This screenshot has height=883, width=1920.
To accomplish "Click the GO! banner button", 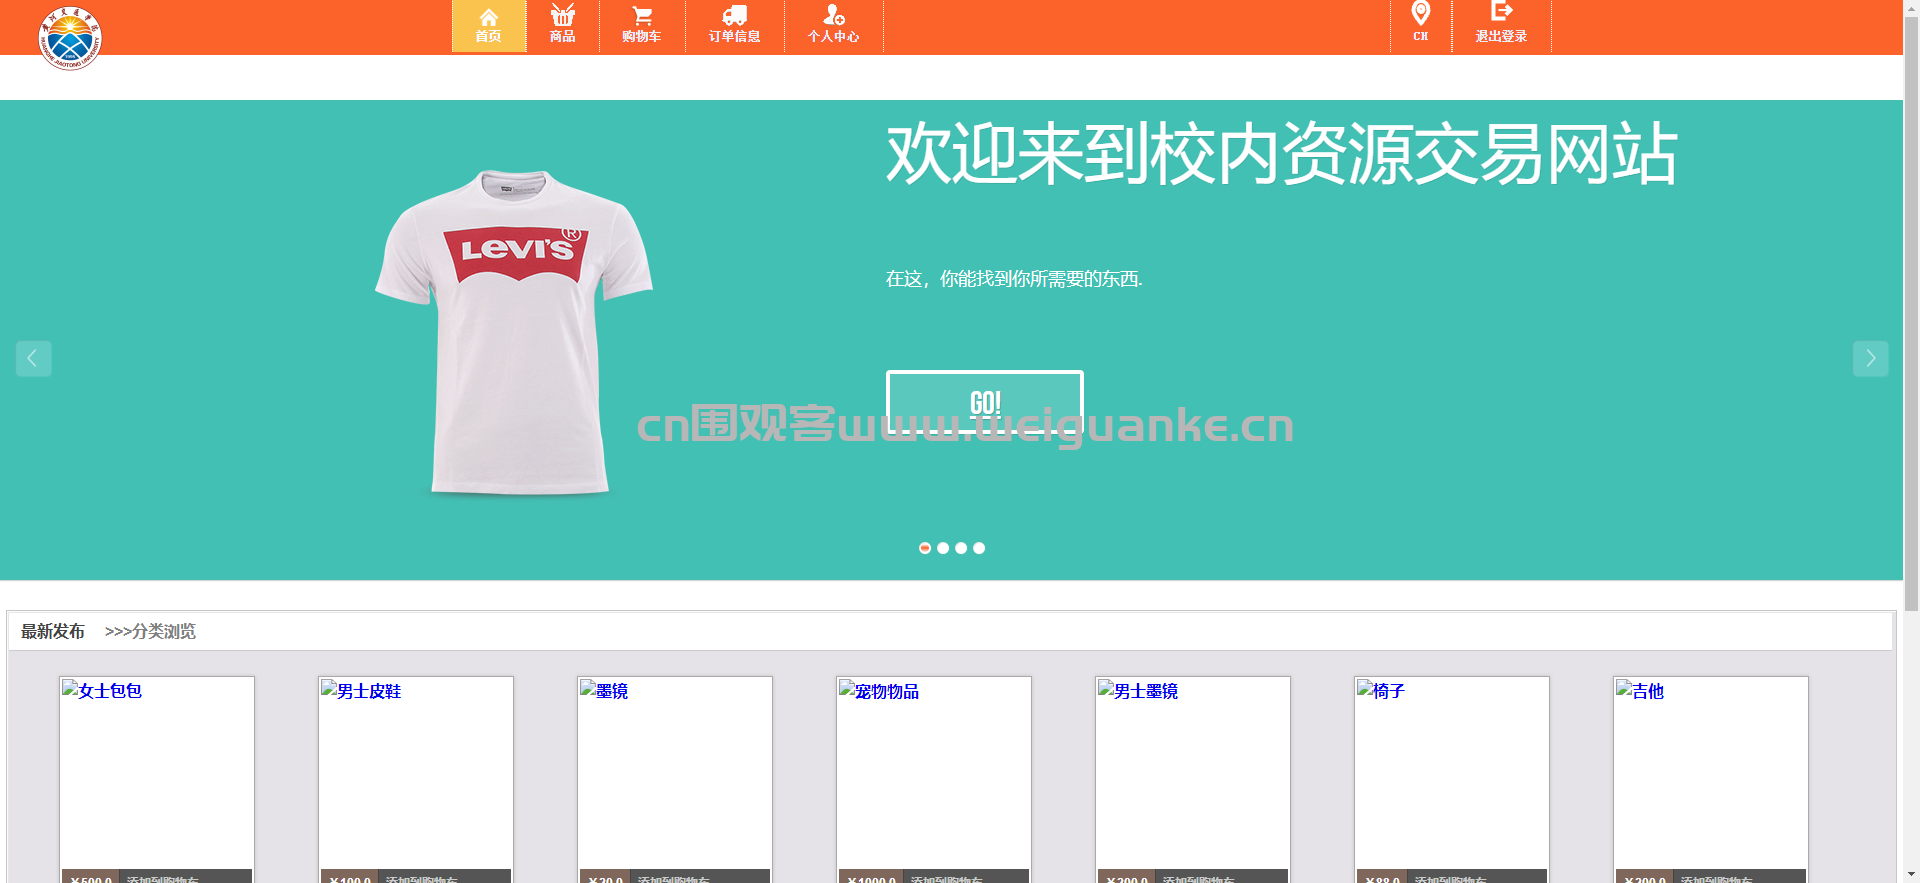I will coord(985,402).
